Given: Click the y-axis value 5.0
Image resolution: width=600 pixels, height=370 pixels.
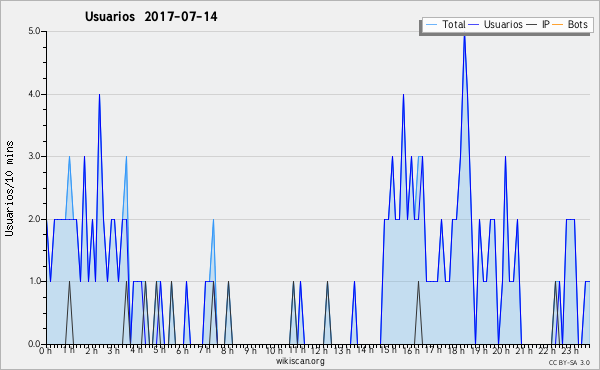Looking at the screenshot, I should (x=34, y=31).
